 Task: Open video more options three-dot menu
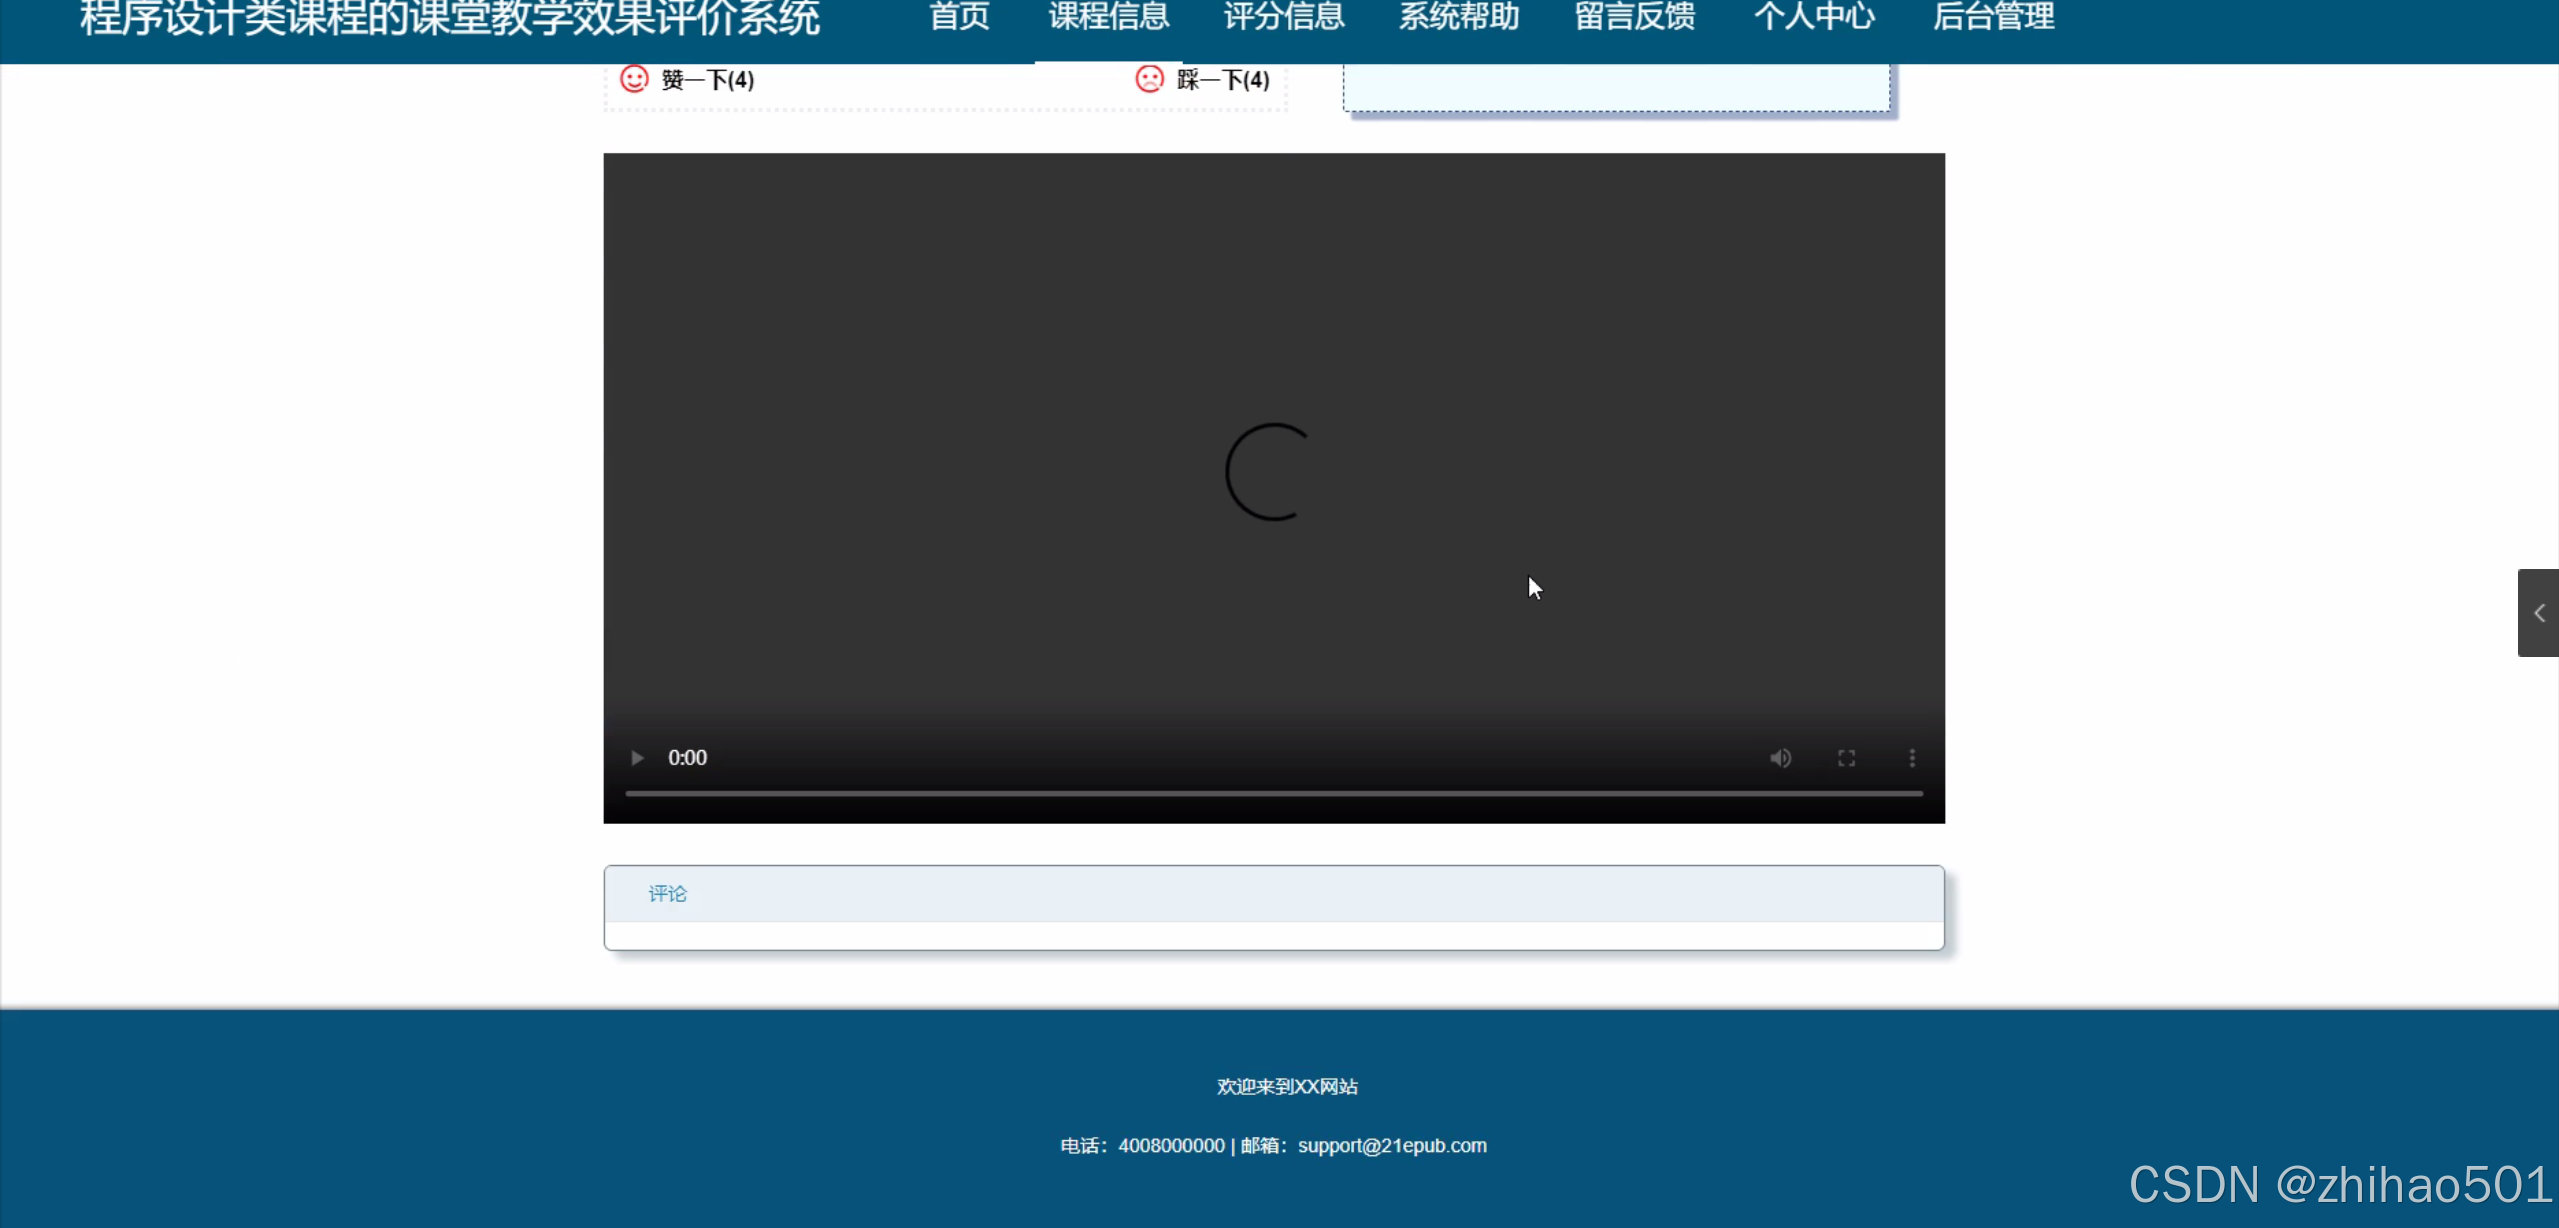pyautogui.click(x=1912, y=758)
